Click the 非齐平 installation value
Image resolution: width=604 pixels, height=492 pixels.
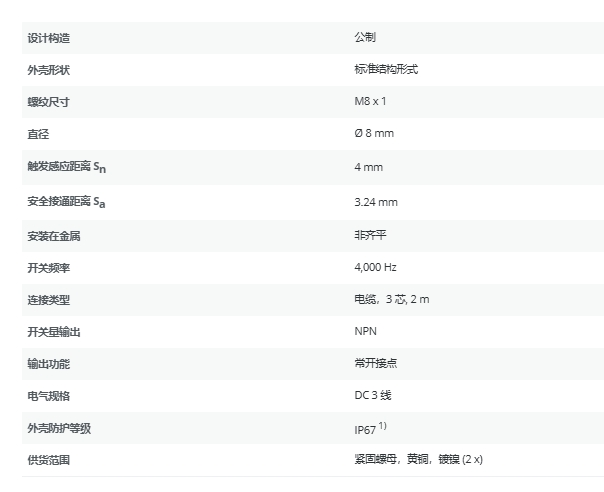click(x=368, y=235)
